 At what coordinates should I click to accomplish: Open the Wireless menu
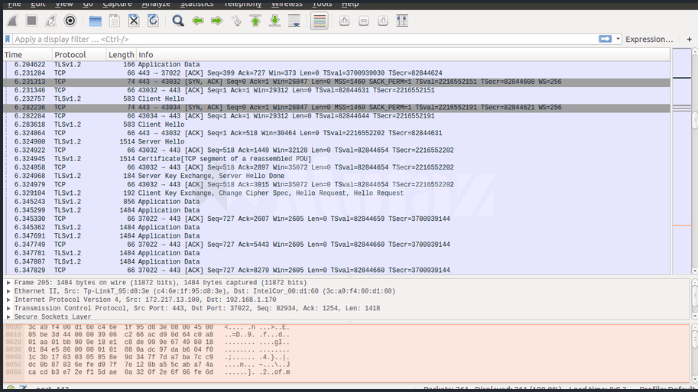click(x=287, y=4)
